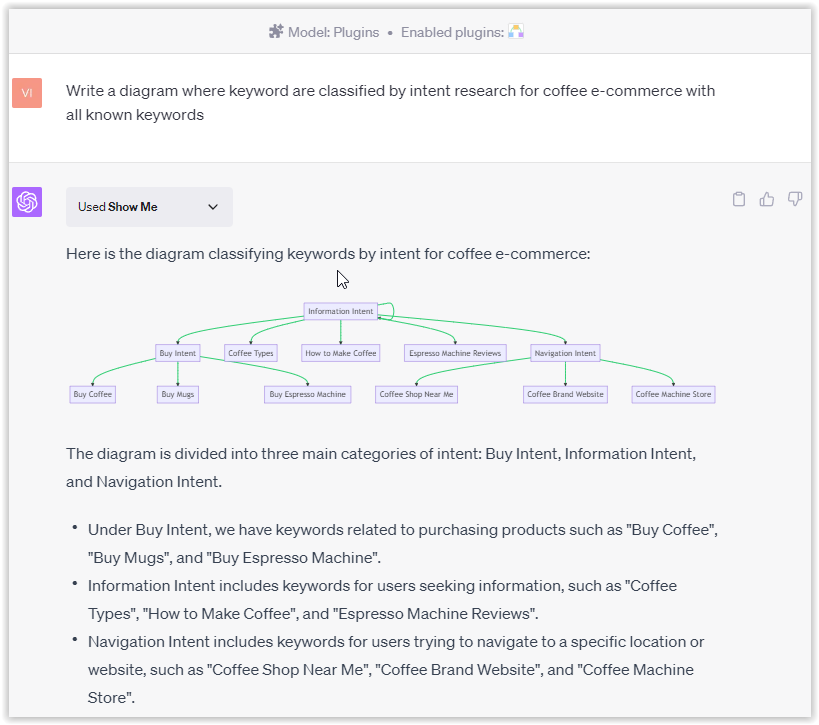Click the 'Coffee Brand Website' box

566,394
